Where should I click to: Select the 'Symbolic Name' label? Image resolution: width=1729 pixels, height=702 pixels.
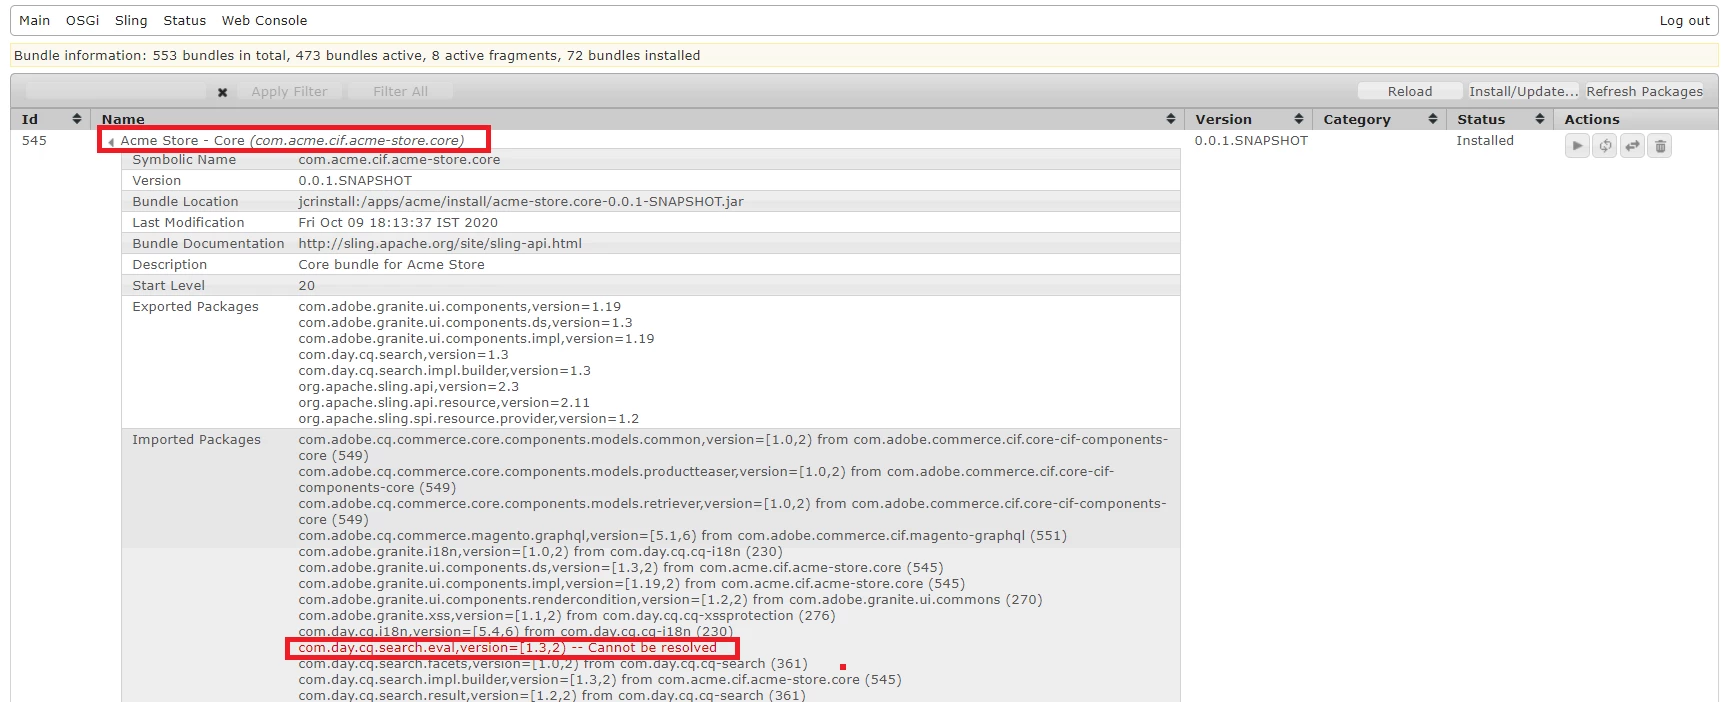pyautogui.click(x=184, y=160)
